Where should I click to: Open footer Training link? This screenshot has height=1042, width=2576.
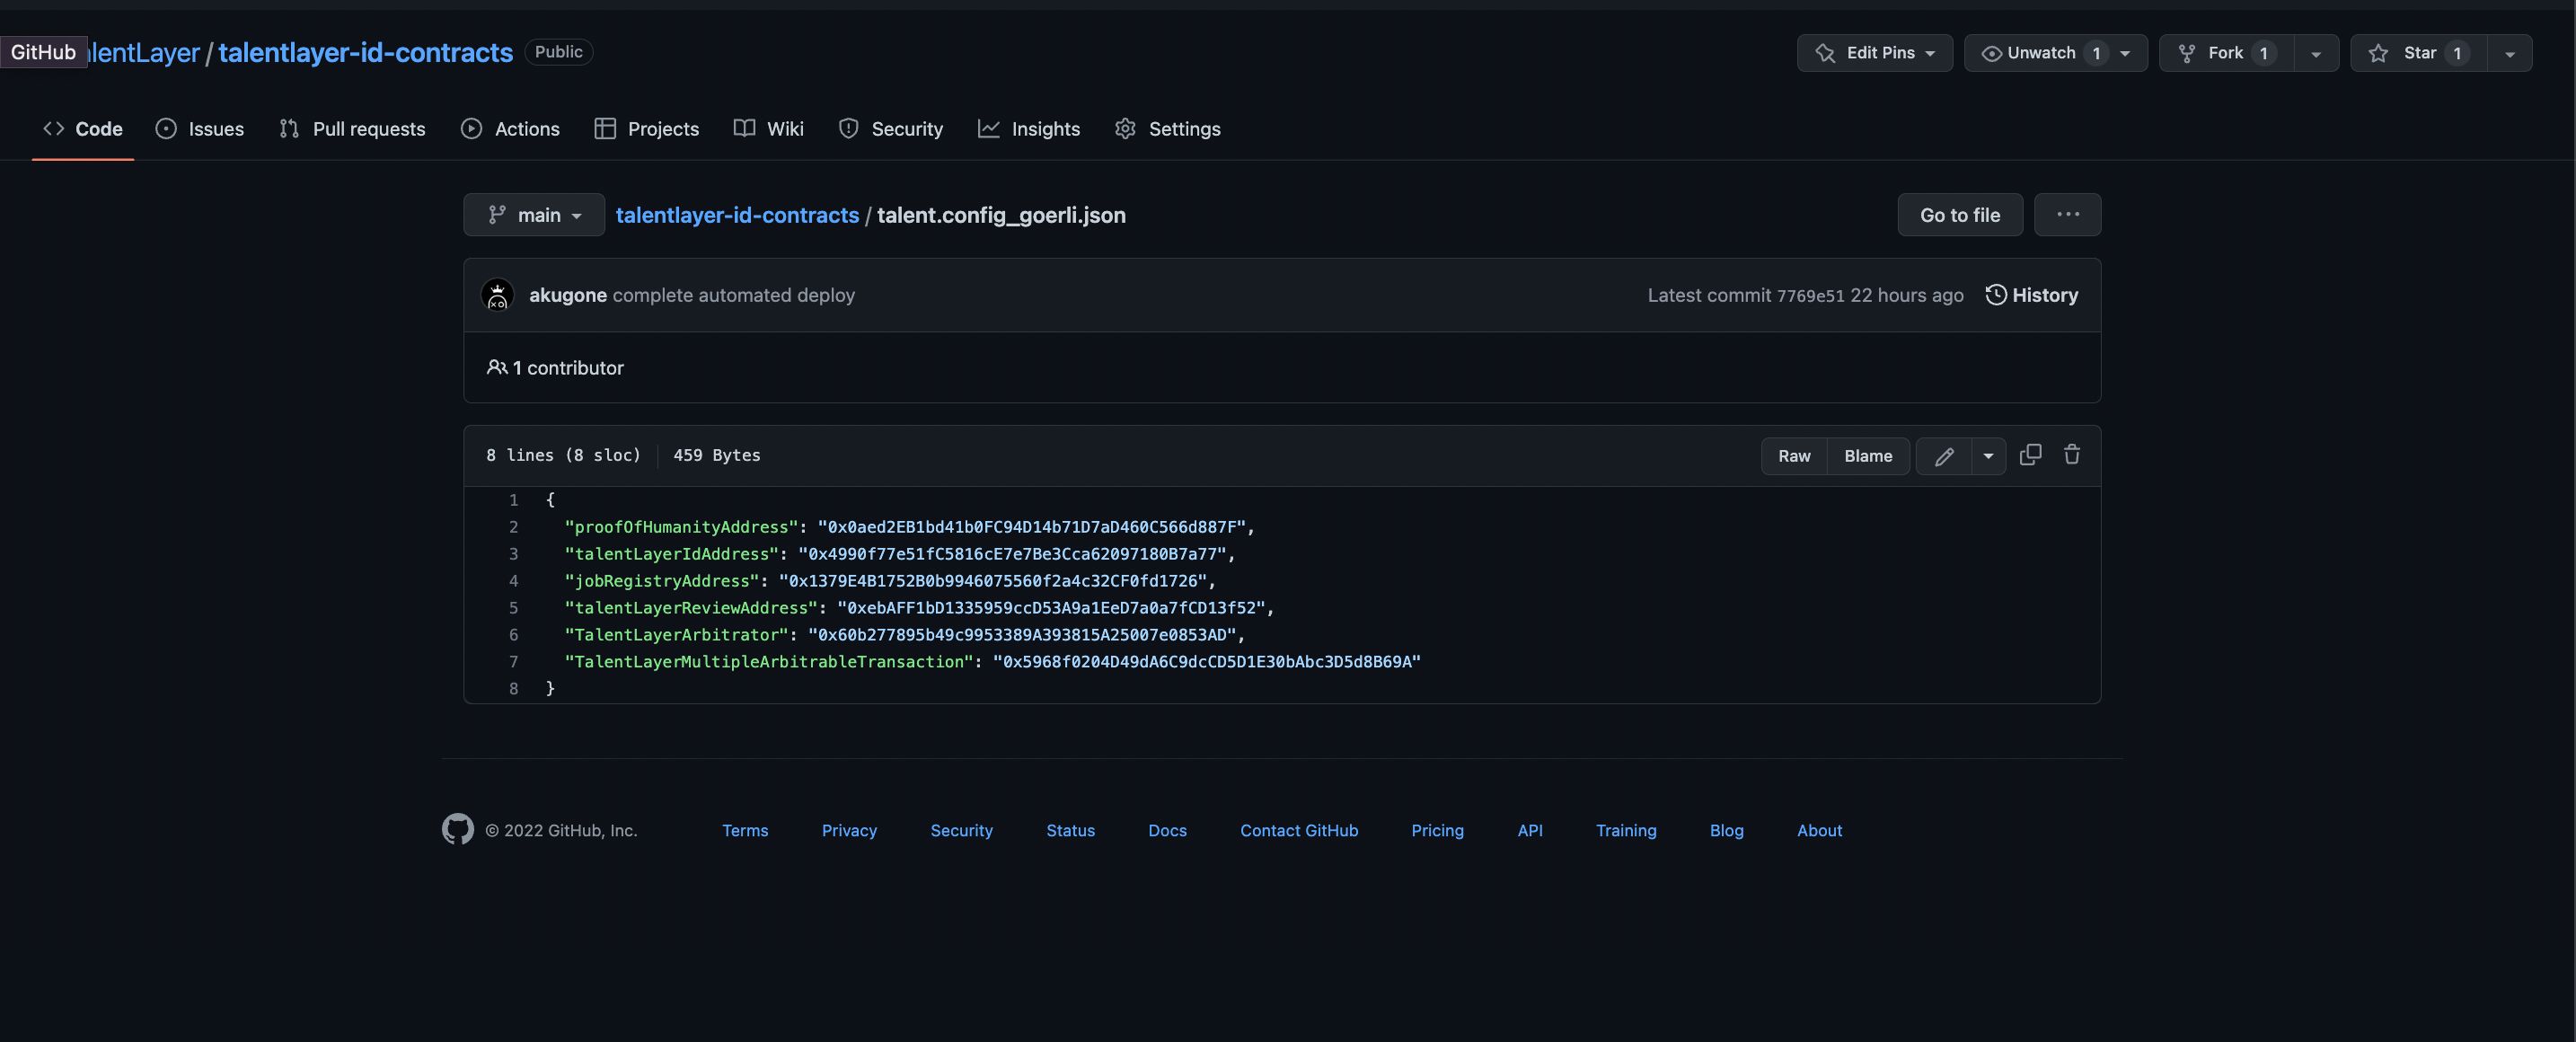pos(1626,830)
